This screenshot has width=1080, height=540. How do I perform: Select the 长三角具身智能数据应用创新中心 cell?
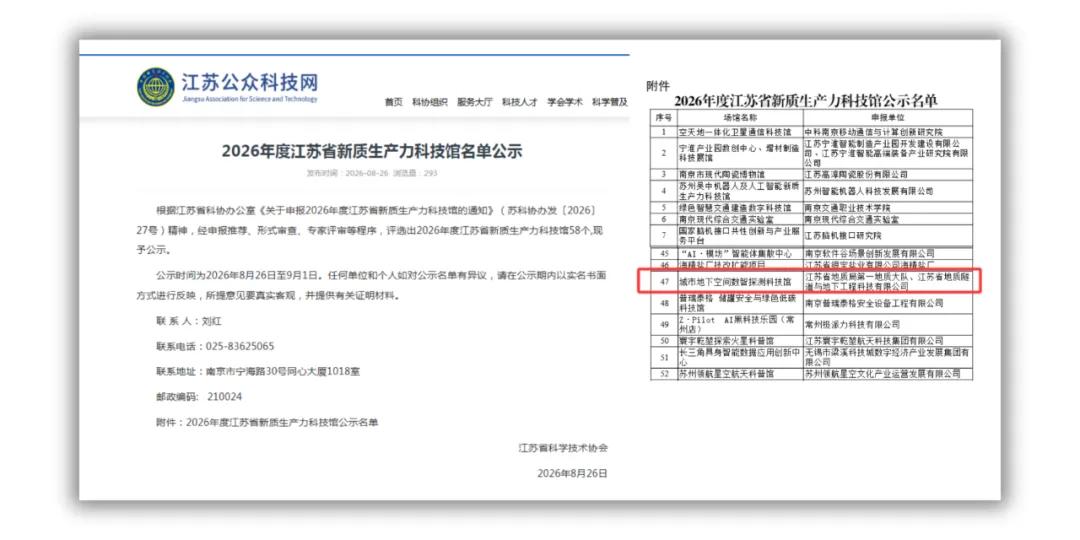[739, 357]
